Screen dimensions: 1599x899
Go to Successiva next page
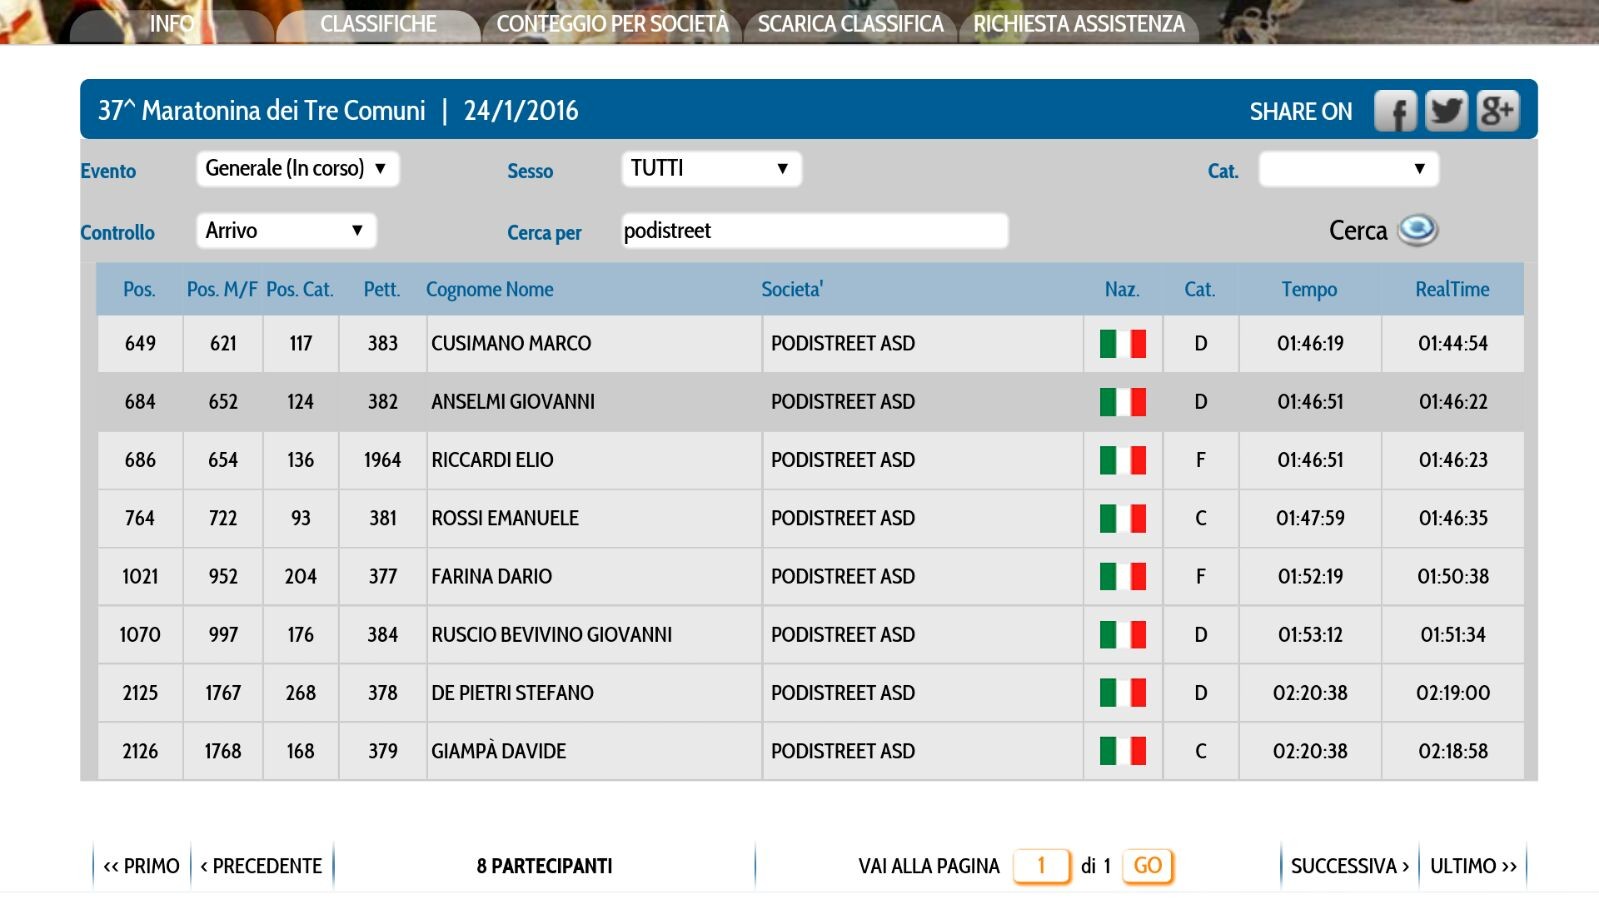coord(1349,866)
